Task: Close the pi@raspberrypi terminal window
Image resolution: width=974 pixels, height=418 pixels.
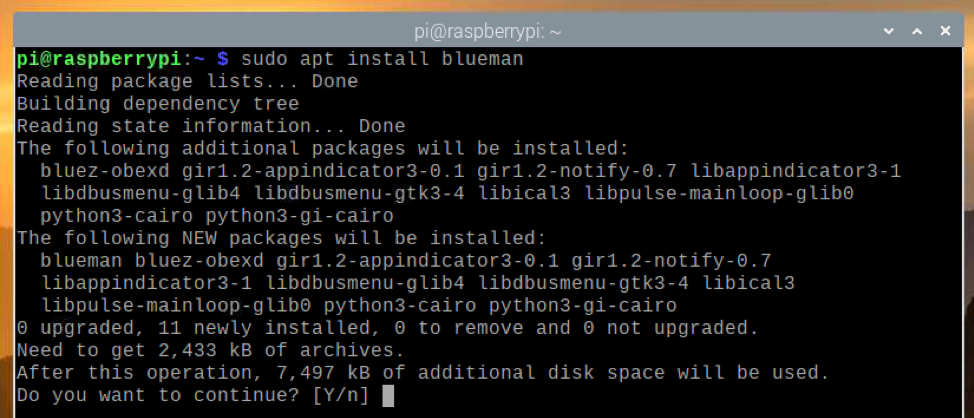Action: 946,31
